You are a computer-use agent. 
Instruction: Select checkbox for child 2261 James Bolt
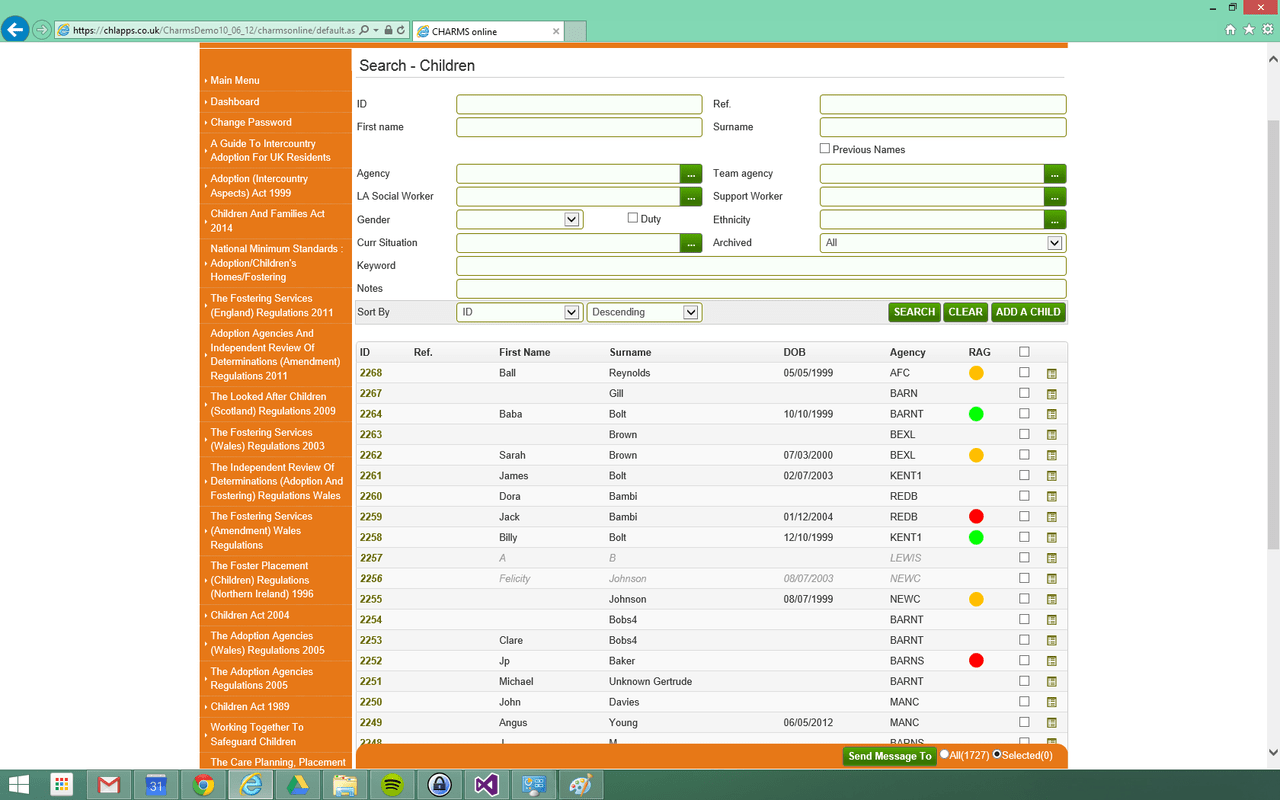(1024, 475)
